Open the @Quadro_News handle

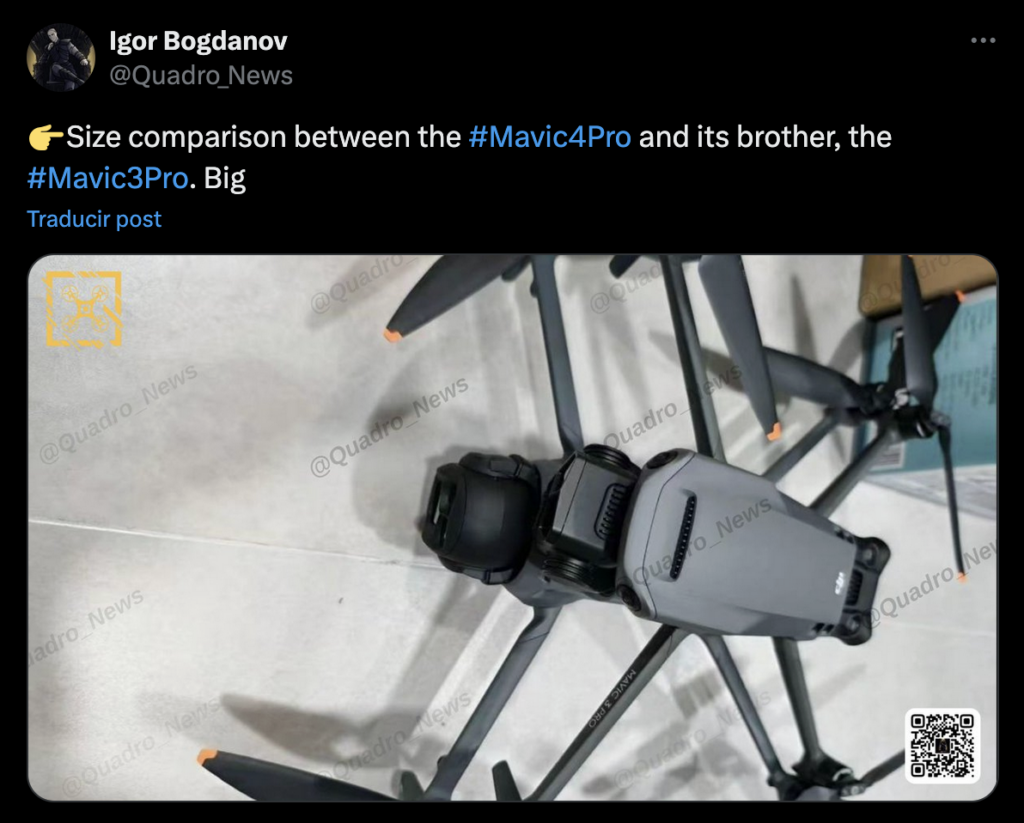point(201,75)
